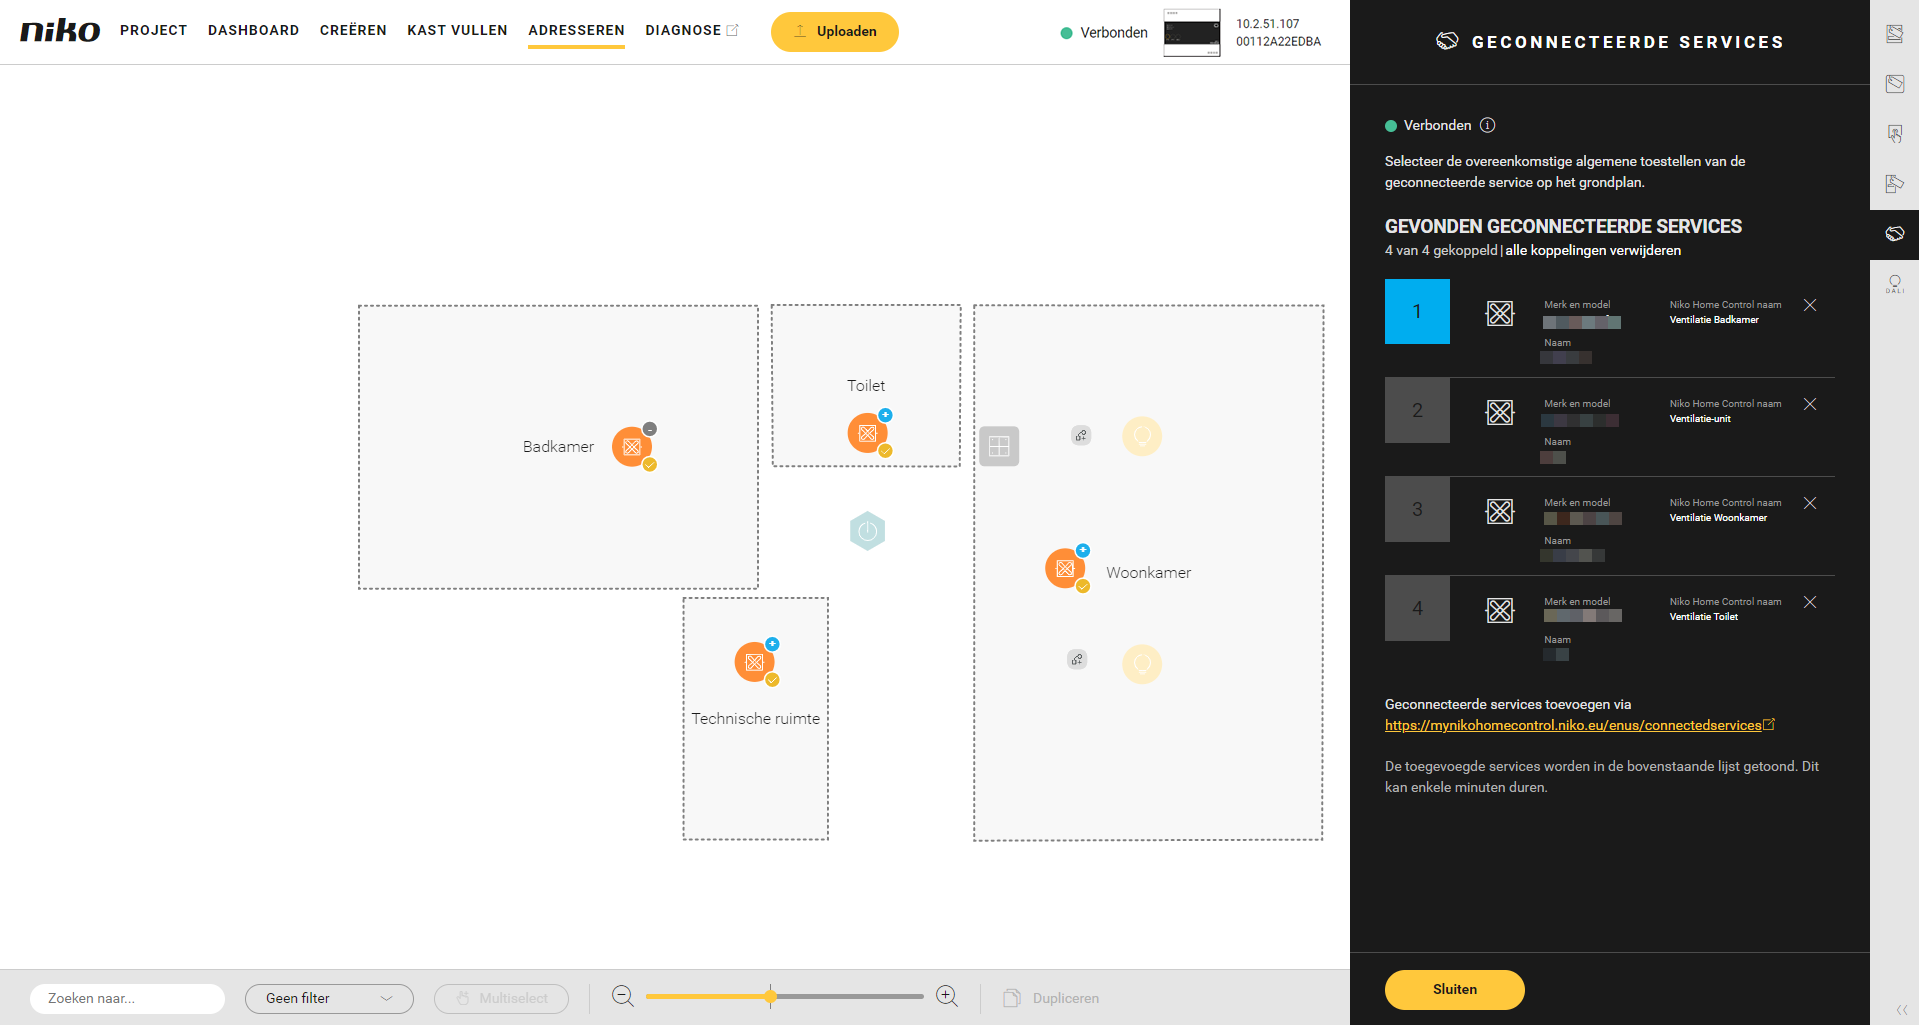The width and height of the screenshot is (1919, 1025).
Task: Click 'alle koppelingen verwijderen' link
Action: tap(1593, 250)
